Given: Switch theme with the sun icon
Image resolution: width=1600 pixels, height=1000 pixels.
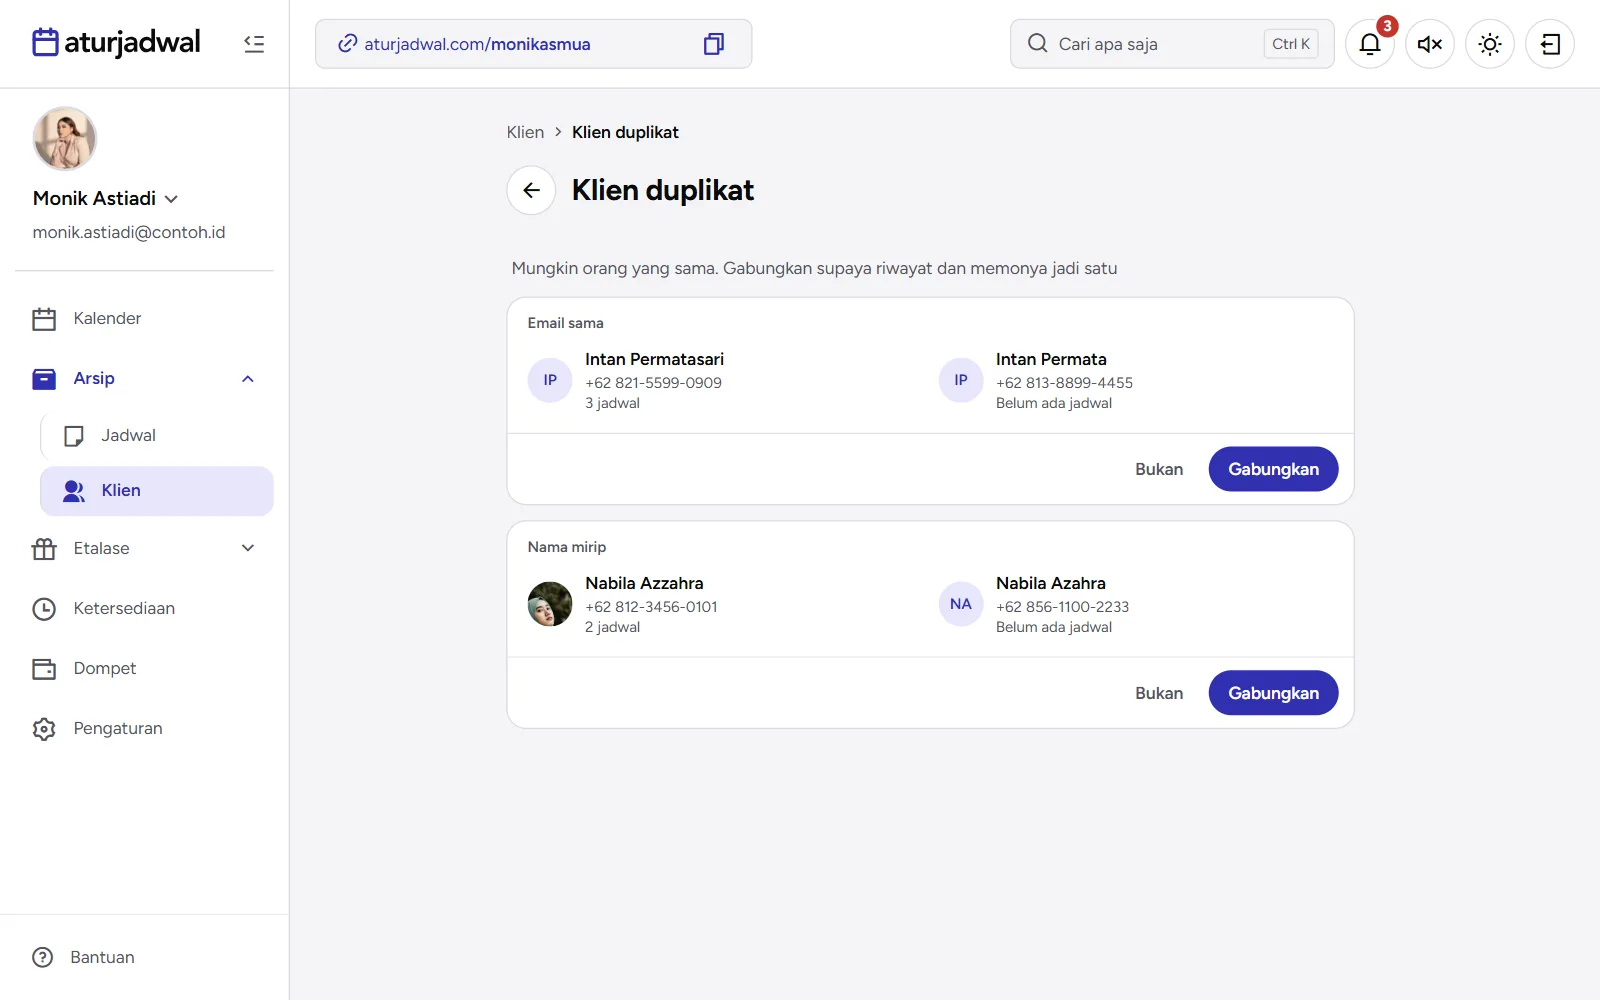Looking at the screenshot, I should (x=1490, y=44).
